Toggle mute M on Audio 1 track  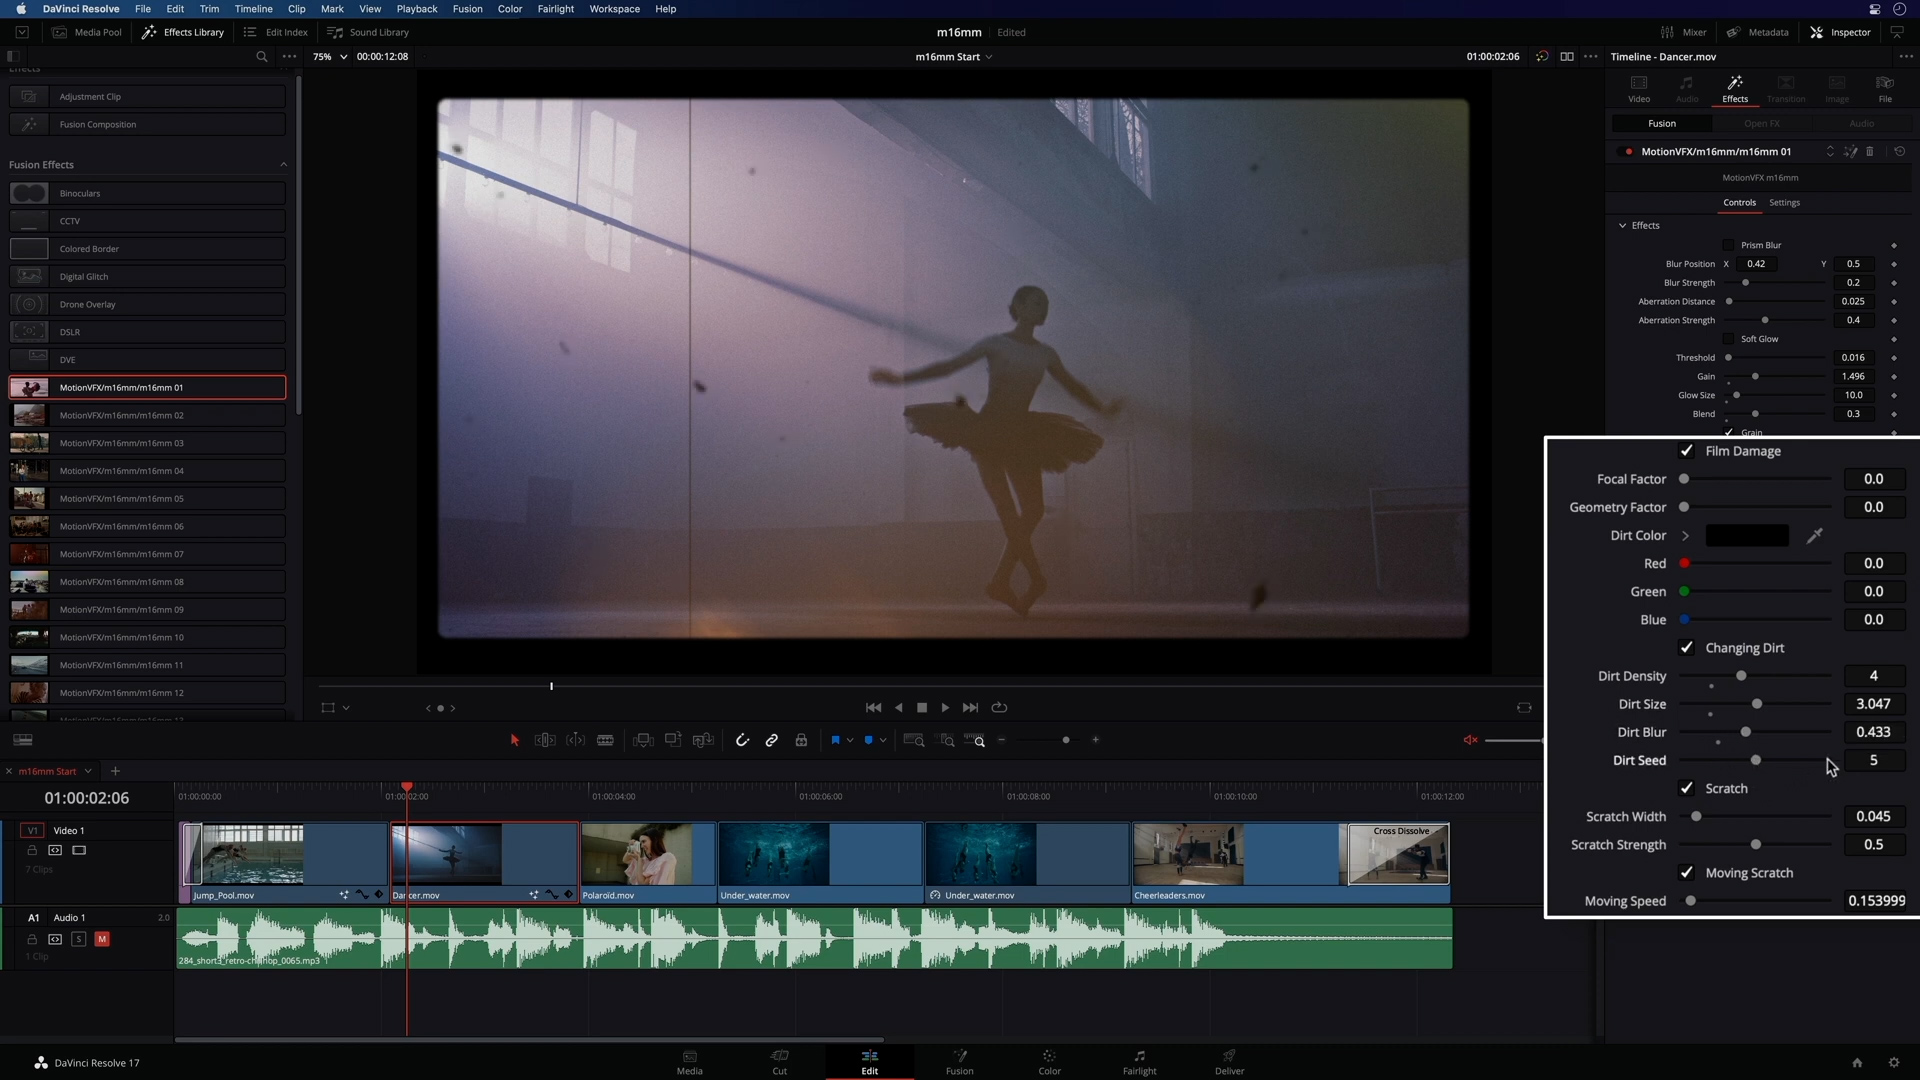tap(102, 939)
